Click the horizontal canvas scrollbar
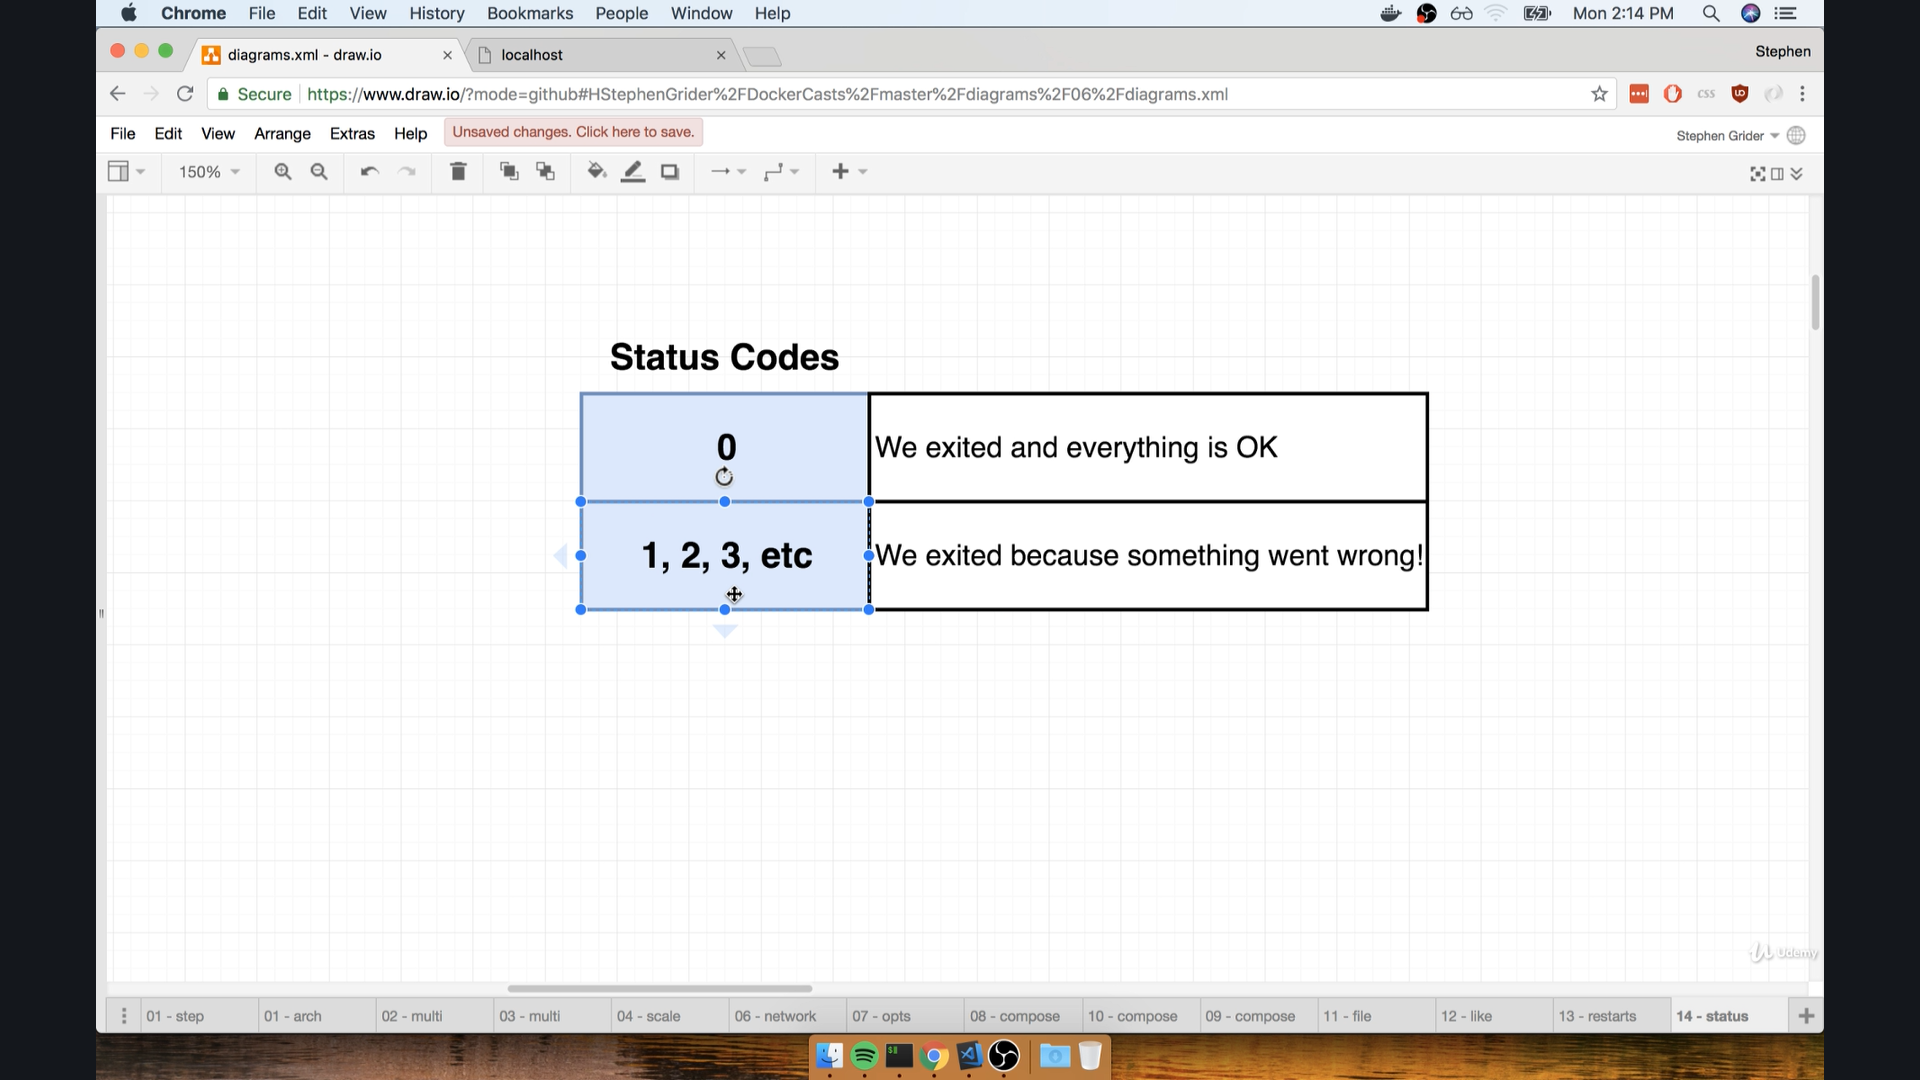 (659, 989)
